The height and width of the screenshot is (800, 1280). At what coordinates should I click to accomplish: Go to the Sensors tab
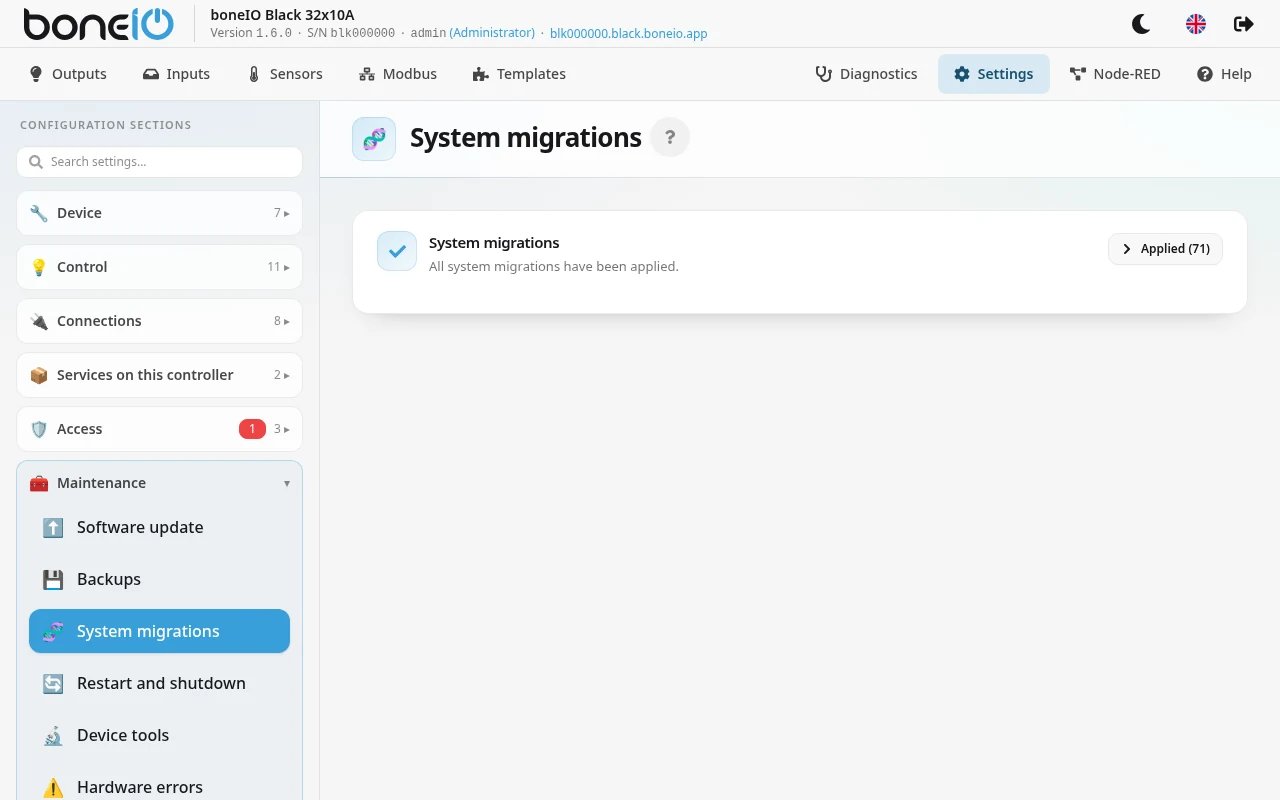(284, 74)
